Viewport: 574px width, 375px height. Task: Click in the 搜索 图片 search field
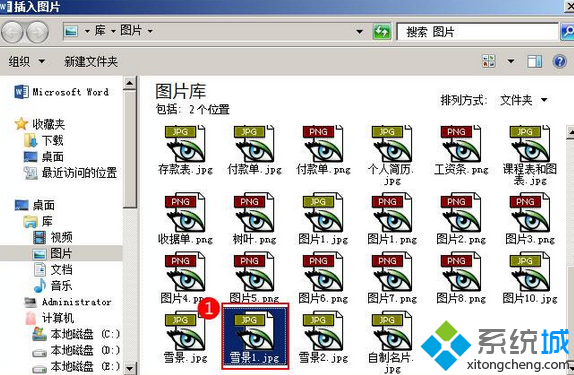coord(477,32)
